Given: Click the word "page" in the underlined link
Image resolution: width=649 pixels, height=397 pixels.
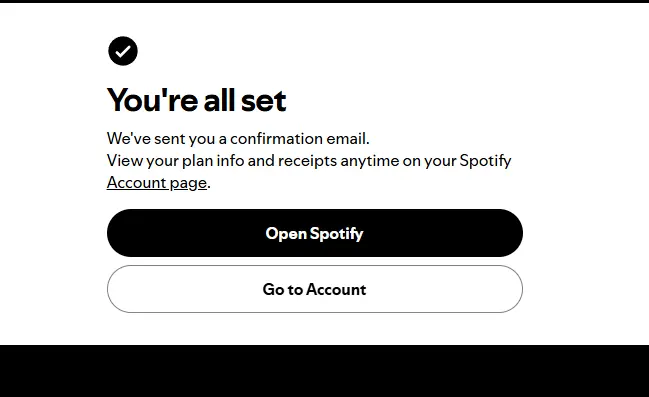Looking at the screenshot, I should tap(188, 183).
